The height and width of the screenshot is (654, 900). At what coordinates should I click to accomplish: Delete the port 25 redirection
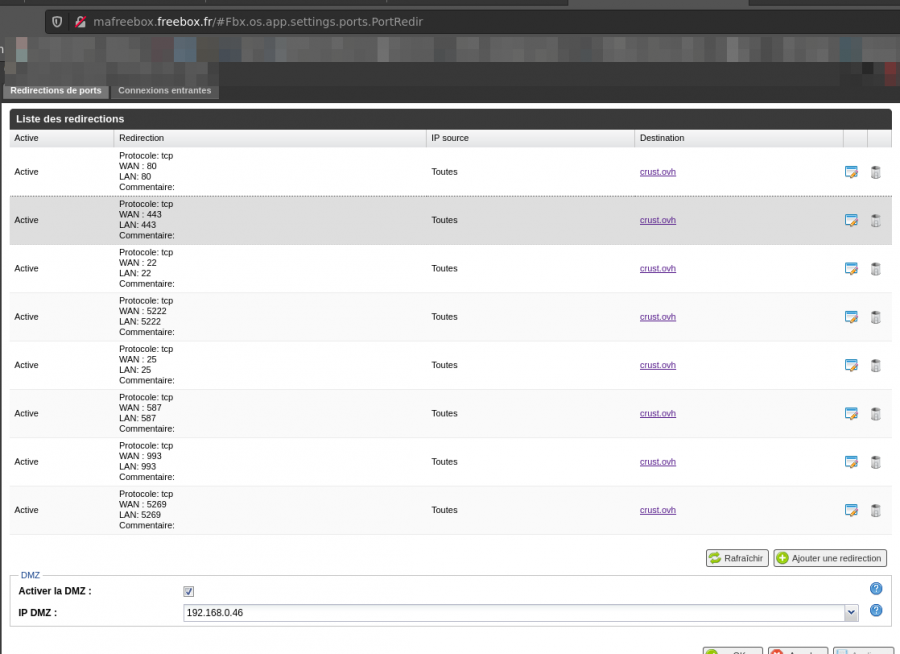click(875, 365)
